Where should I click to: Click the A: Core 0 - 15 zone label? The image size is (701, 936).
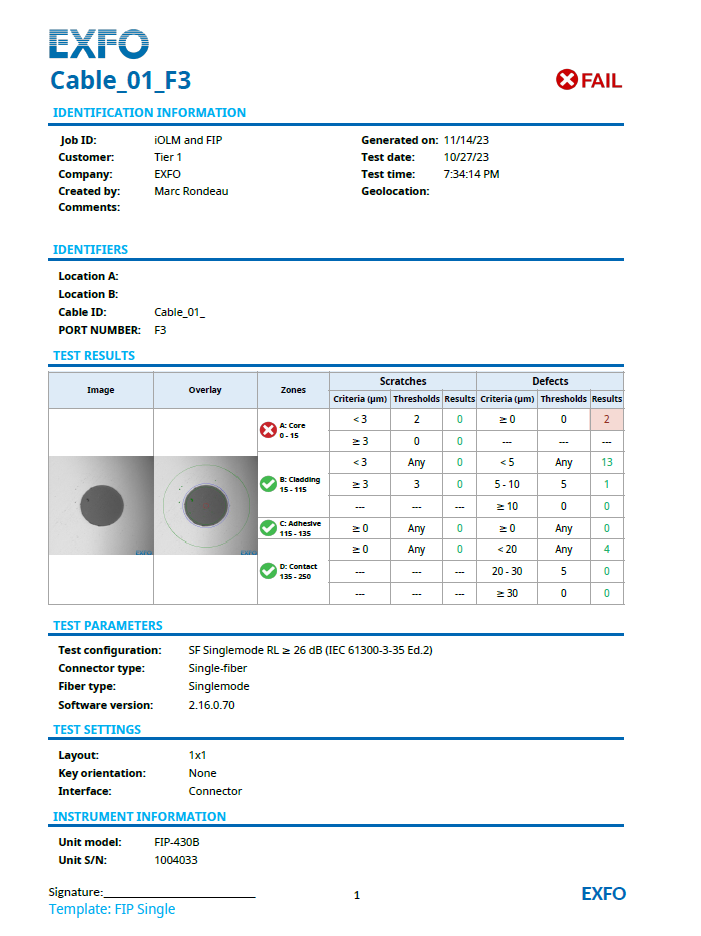[x=293, y=430]
